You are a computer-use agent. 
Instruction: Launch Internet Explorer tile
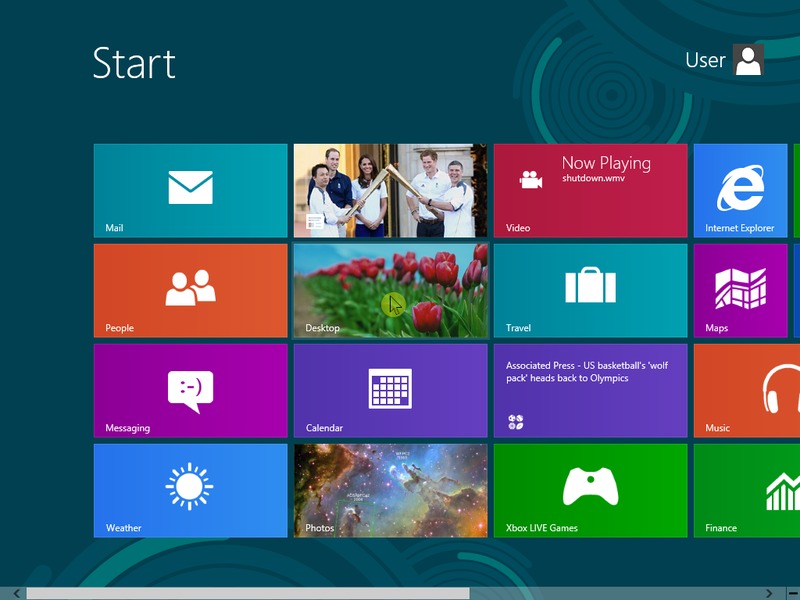(x=740, y=190)
